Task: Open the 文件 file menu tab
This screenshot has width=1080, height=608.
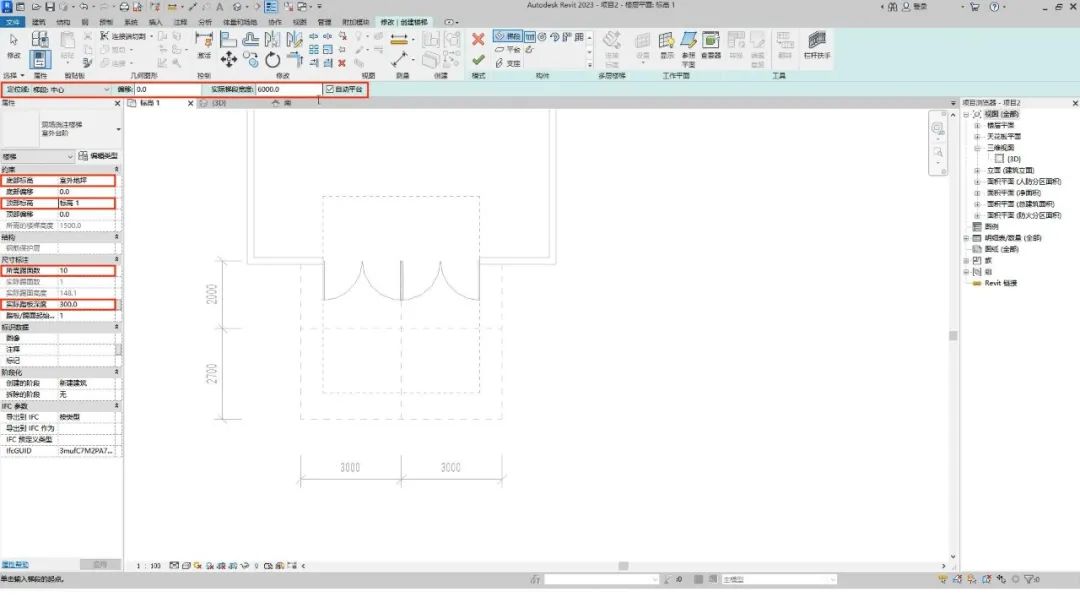Action: click(12, 22)
